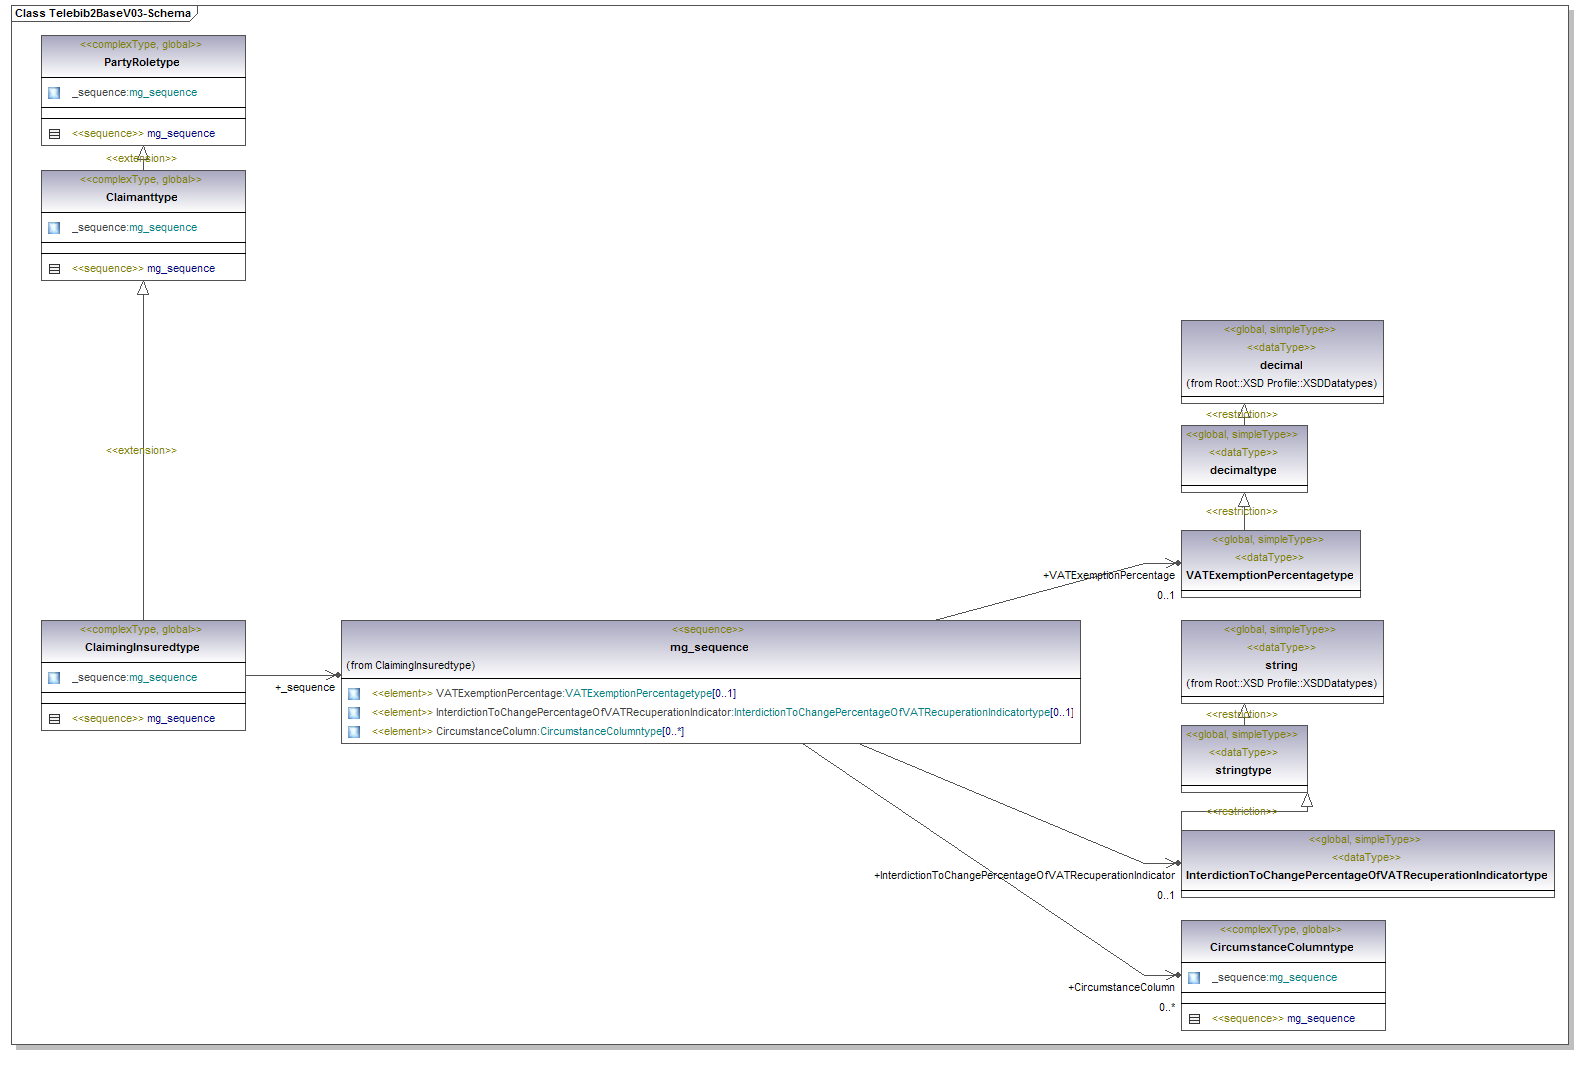Click the inheritance arrowhead below the Claimanttype class
Viewport: 1595px width, 1065px height.
point(143,288)
